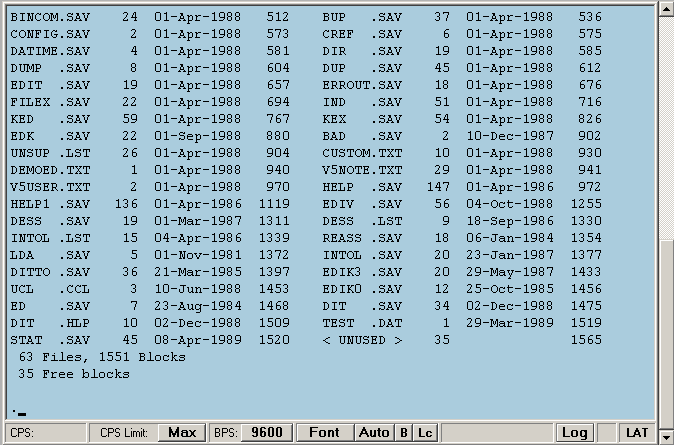Toggle the Lc status bar button

[x=425, y=433]
